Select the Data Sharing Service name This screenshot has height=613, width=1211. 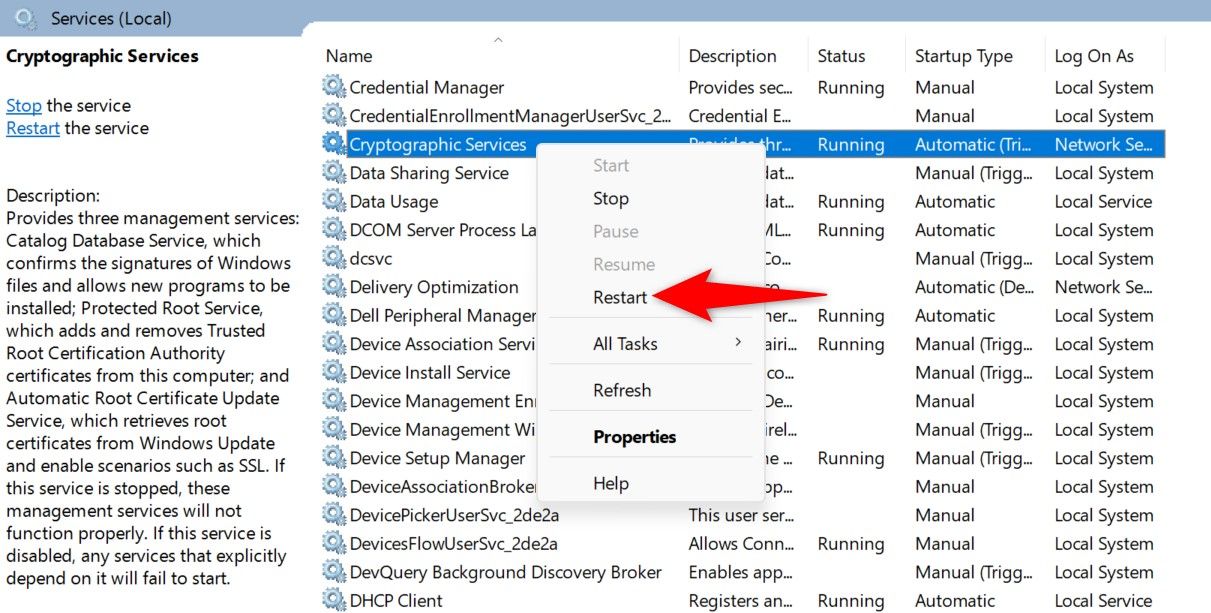click(x=429, y=173)
